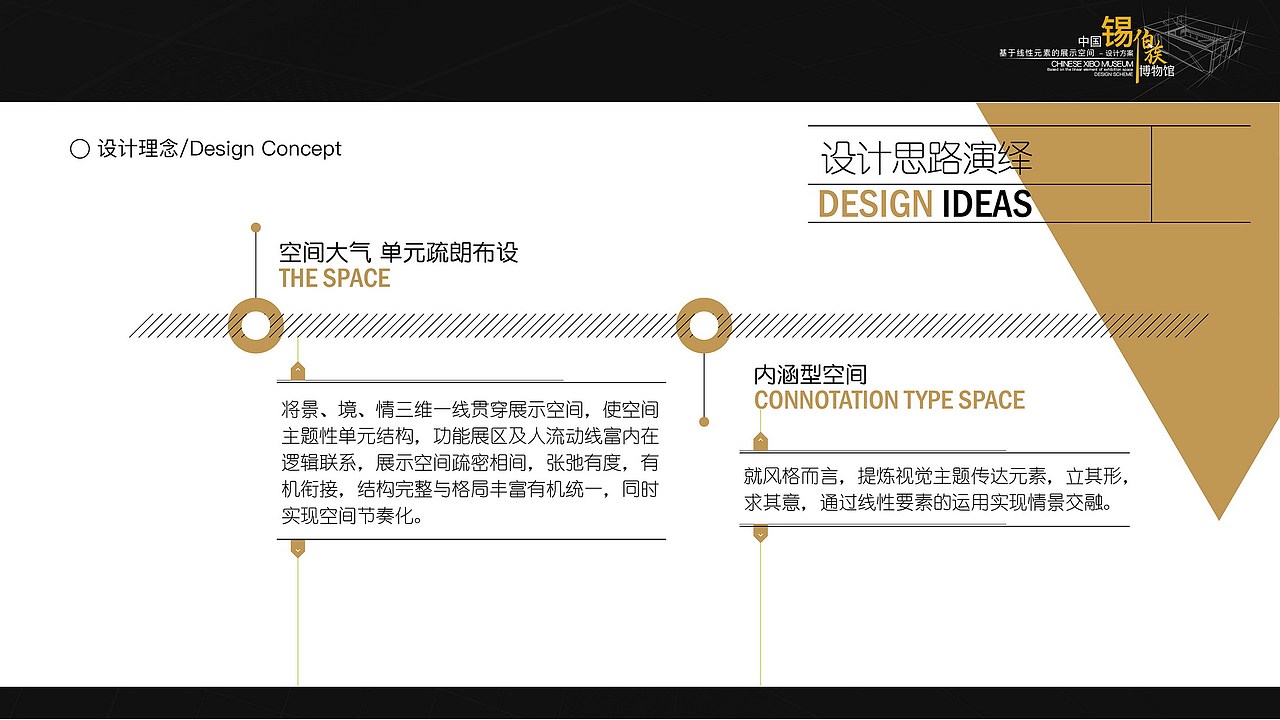
Task: Click the CONNOTATION TYPE SPACE heading
Action: [888, 400]
